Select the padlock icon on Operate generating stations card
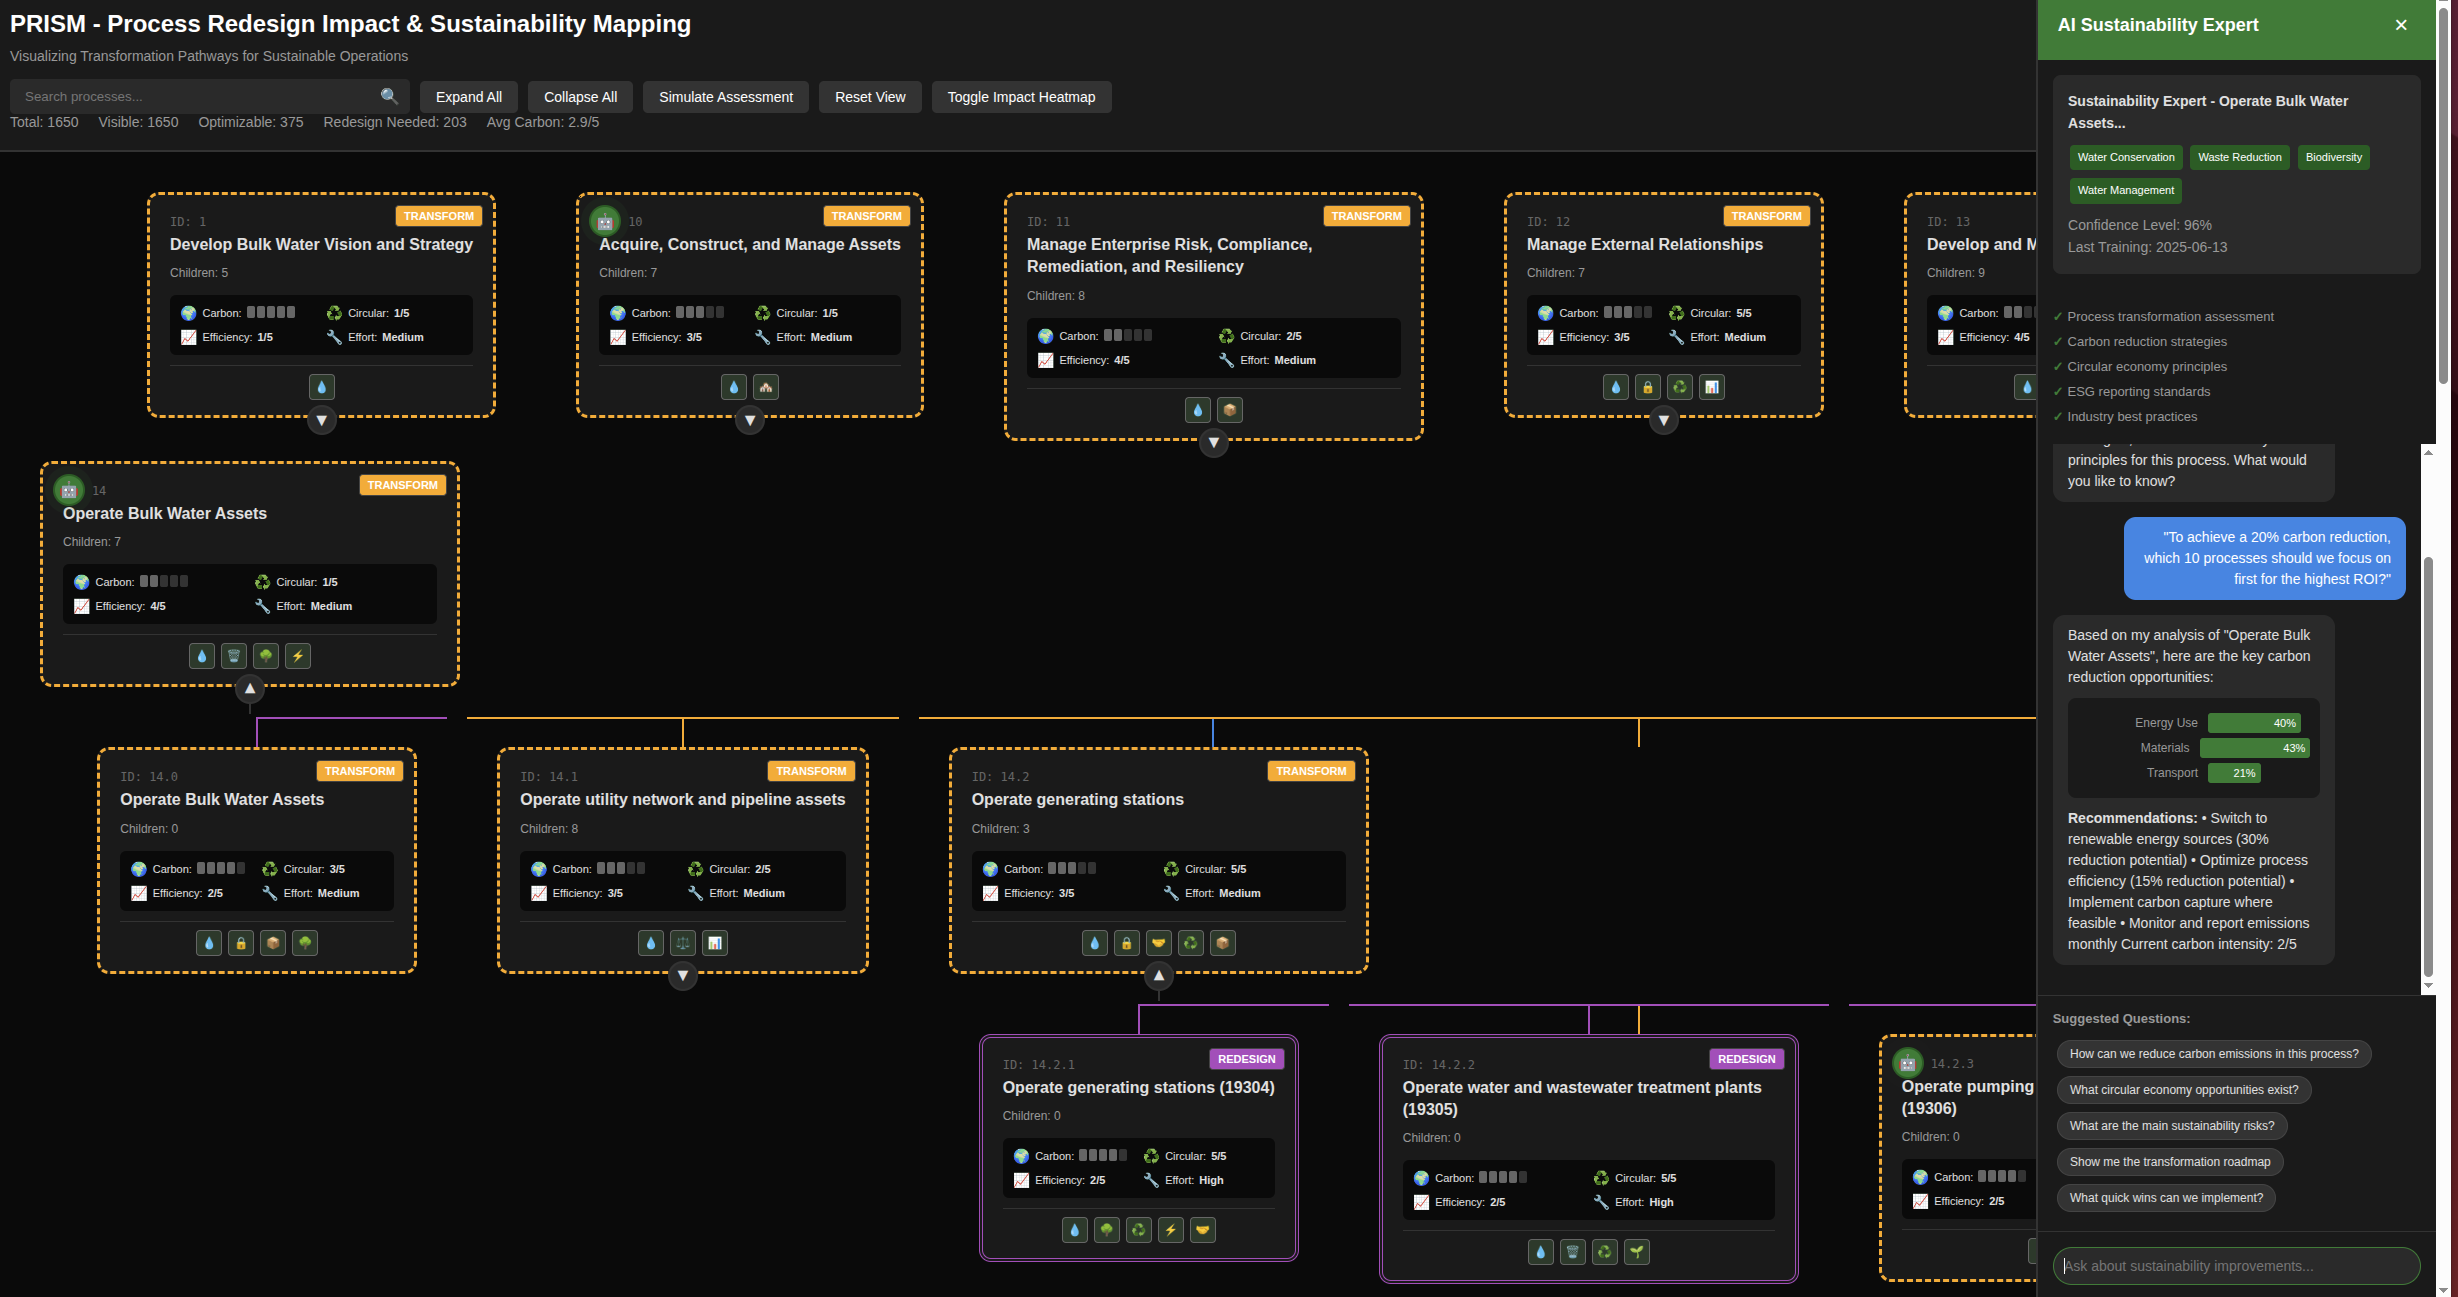 coord(1126,942)
